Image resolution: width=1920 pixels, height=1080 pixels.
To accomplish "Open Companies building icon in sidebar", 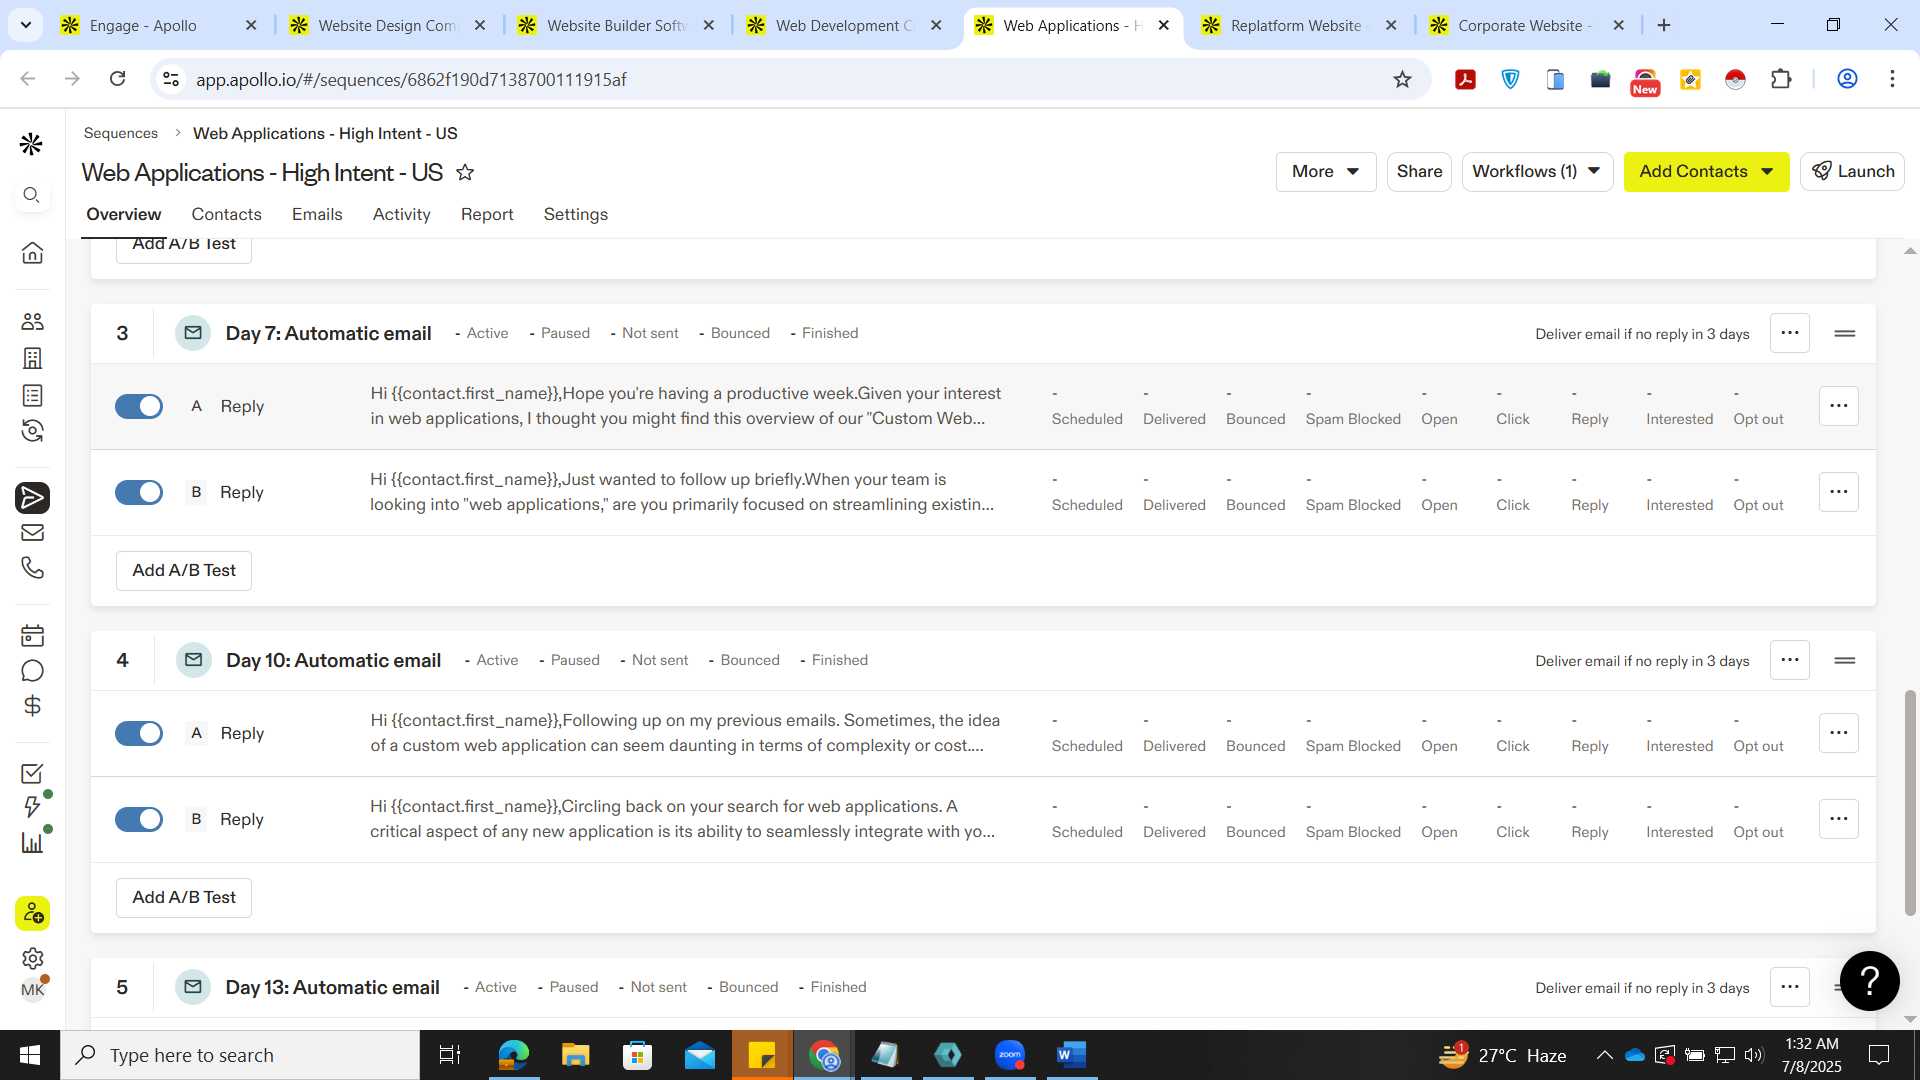I will tap(32, 358).
